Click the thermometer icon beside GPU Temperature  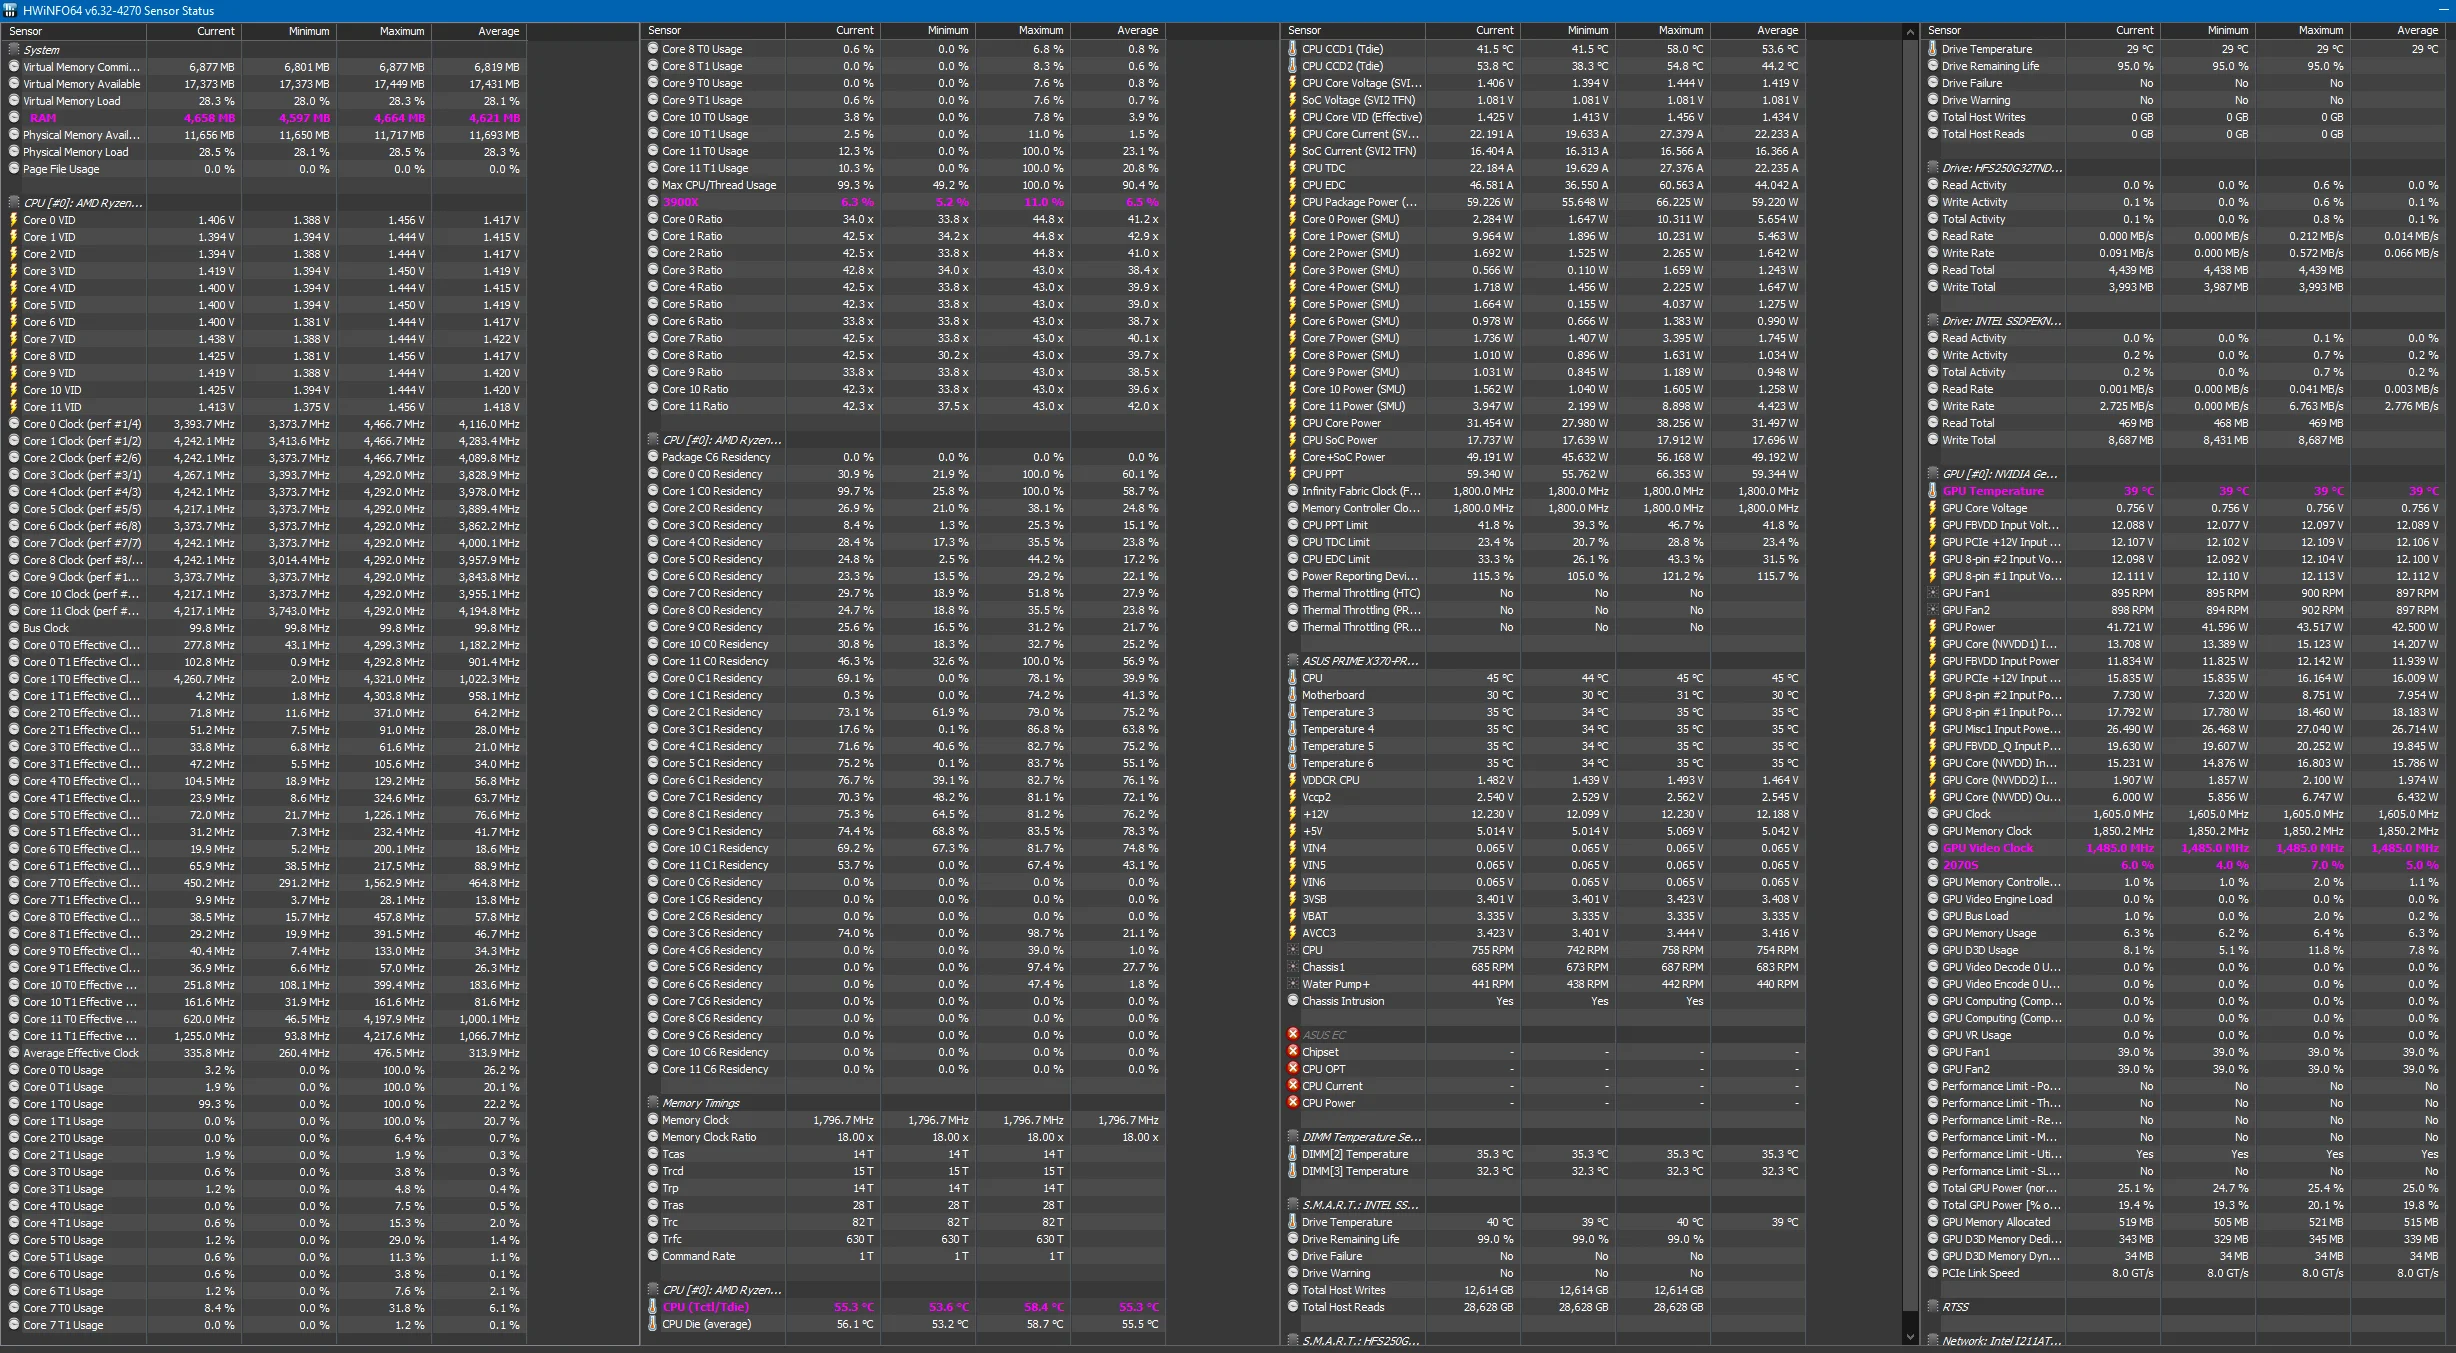click(x=1933, y=491)
